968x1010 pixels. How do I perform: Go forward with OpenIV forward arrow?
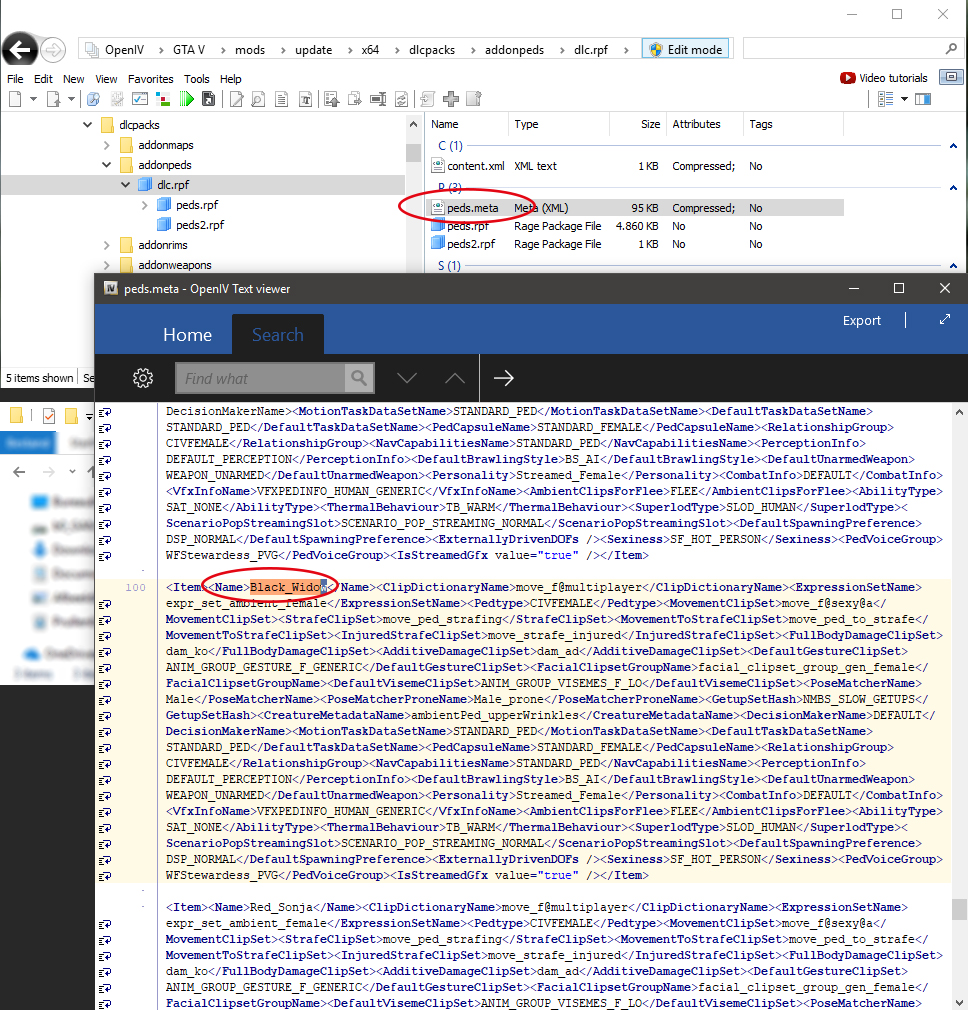click(53, 50)
